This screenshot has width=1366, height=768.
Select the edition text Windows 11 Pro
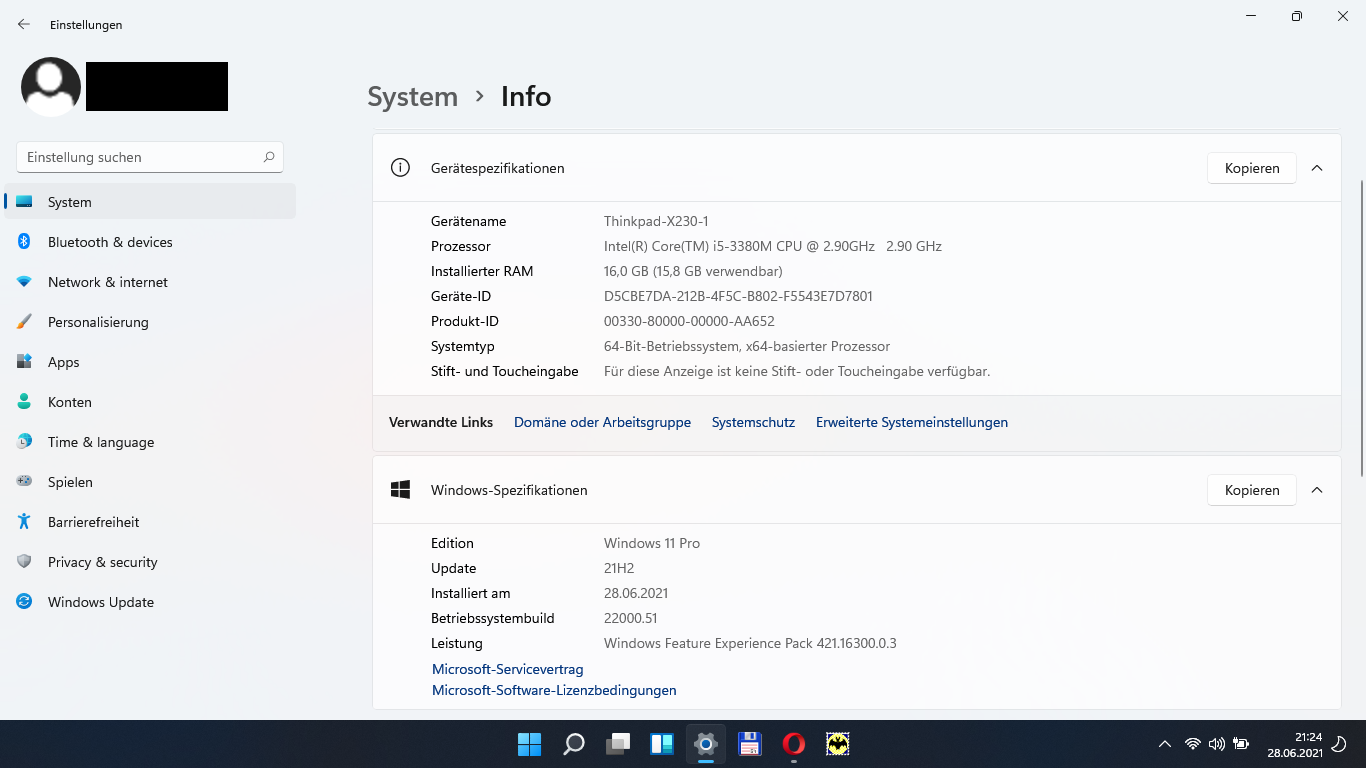coord(652,543)
